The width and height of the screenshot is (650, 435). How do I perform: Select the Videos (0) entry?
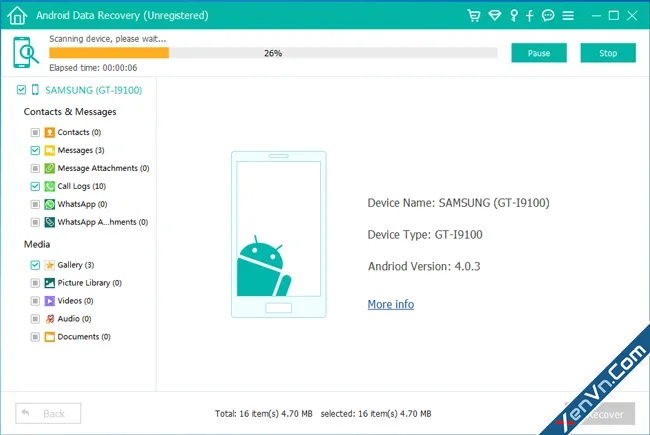tap(75, 301)
